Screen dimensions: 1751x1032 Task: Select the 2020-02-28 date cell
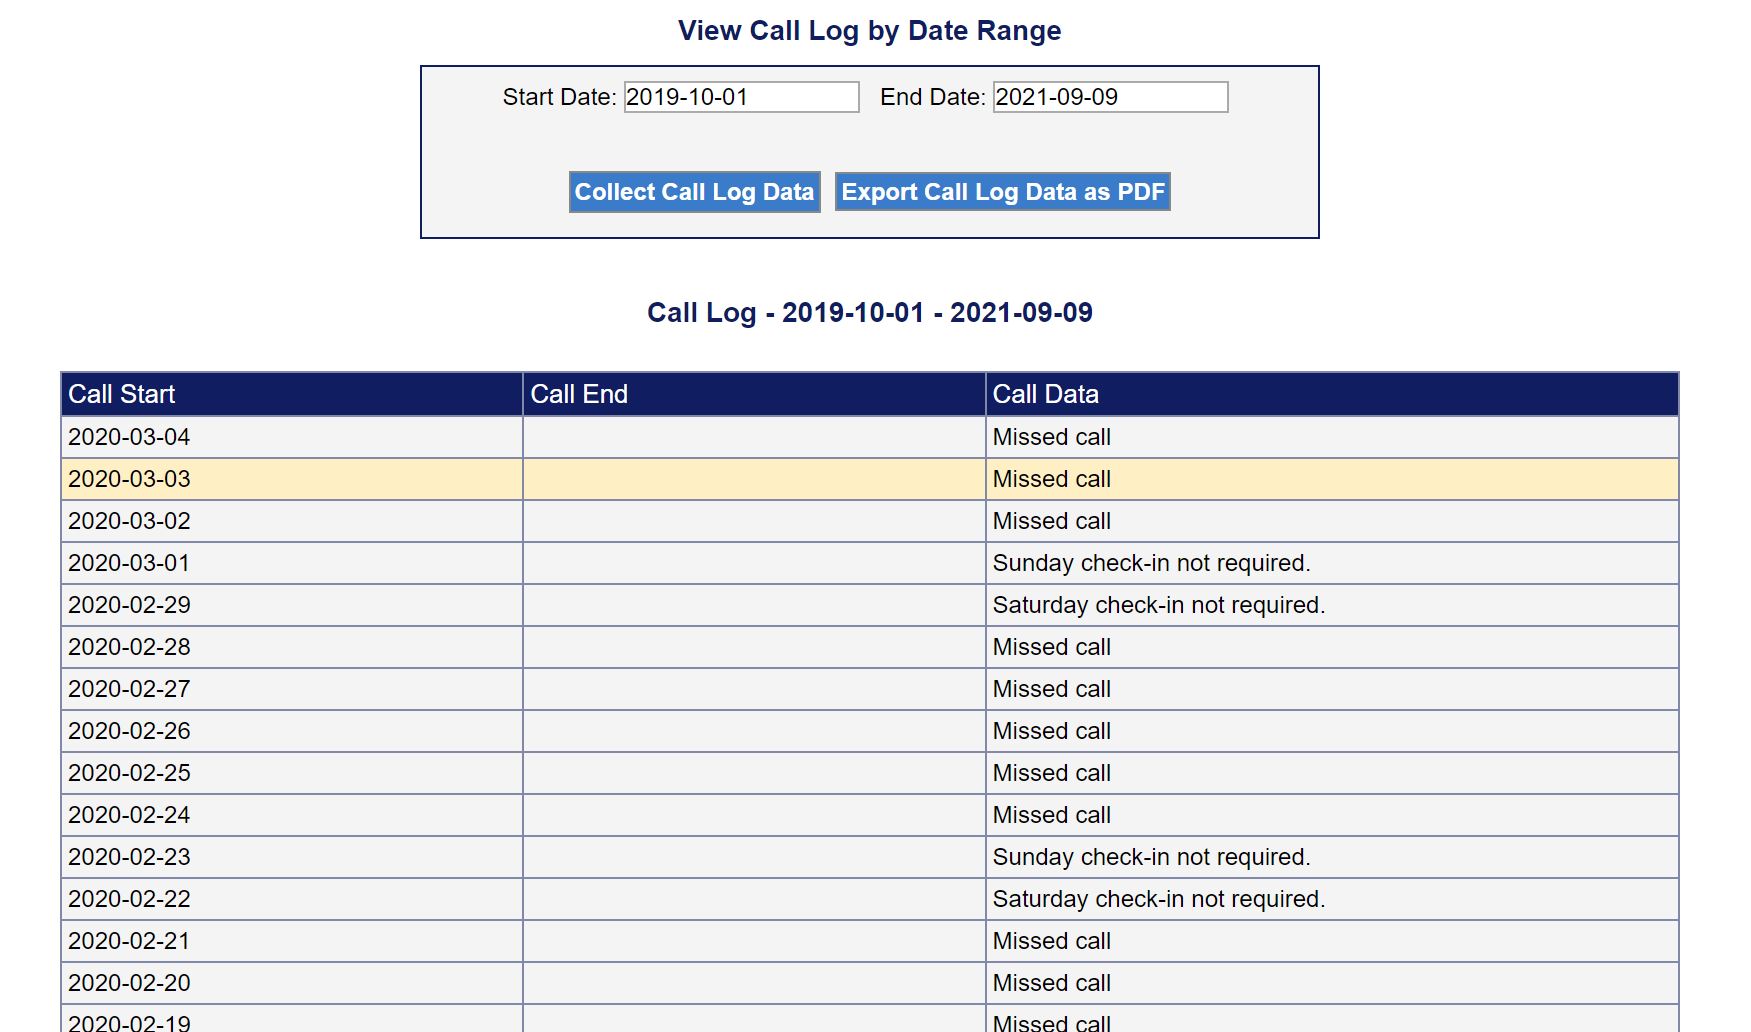click(x=129, y=647)
